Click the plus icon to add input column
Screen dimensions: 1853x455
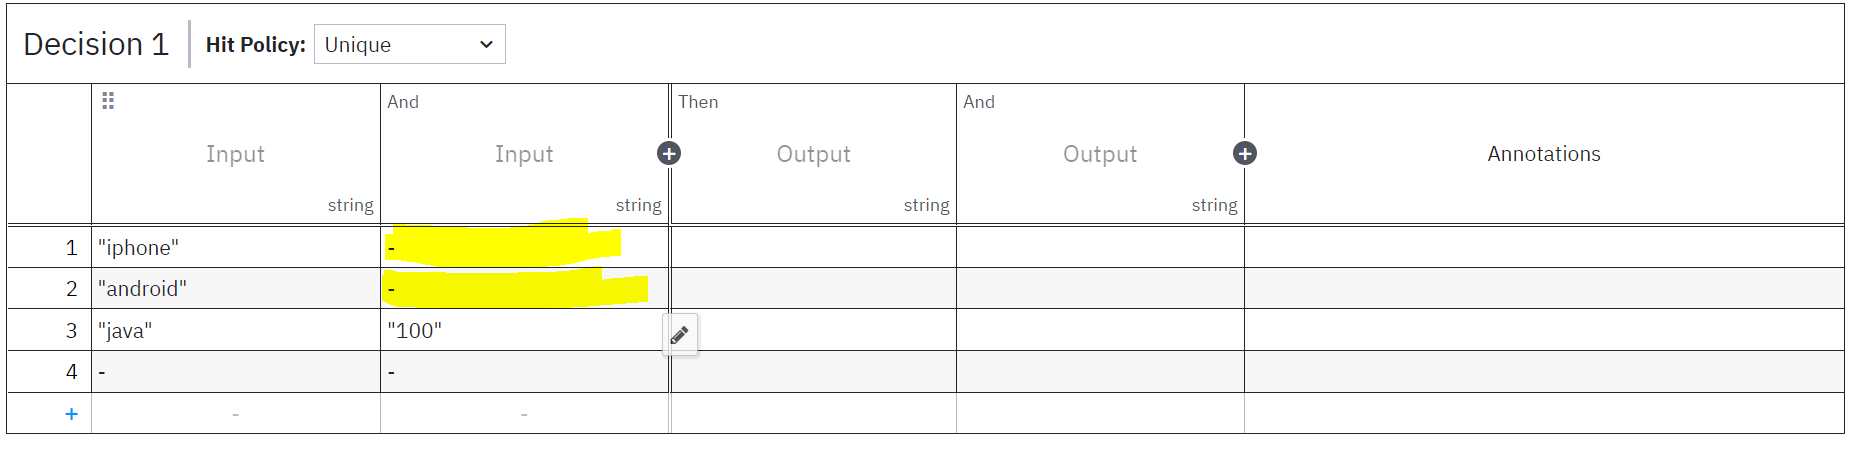tap(669, 153)
